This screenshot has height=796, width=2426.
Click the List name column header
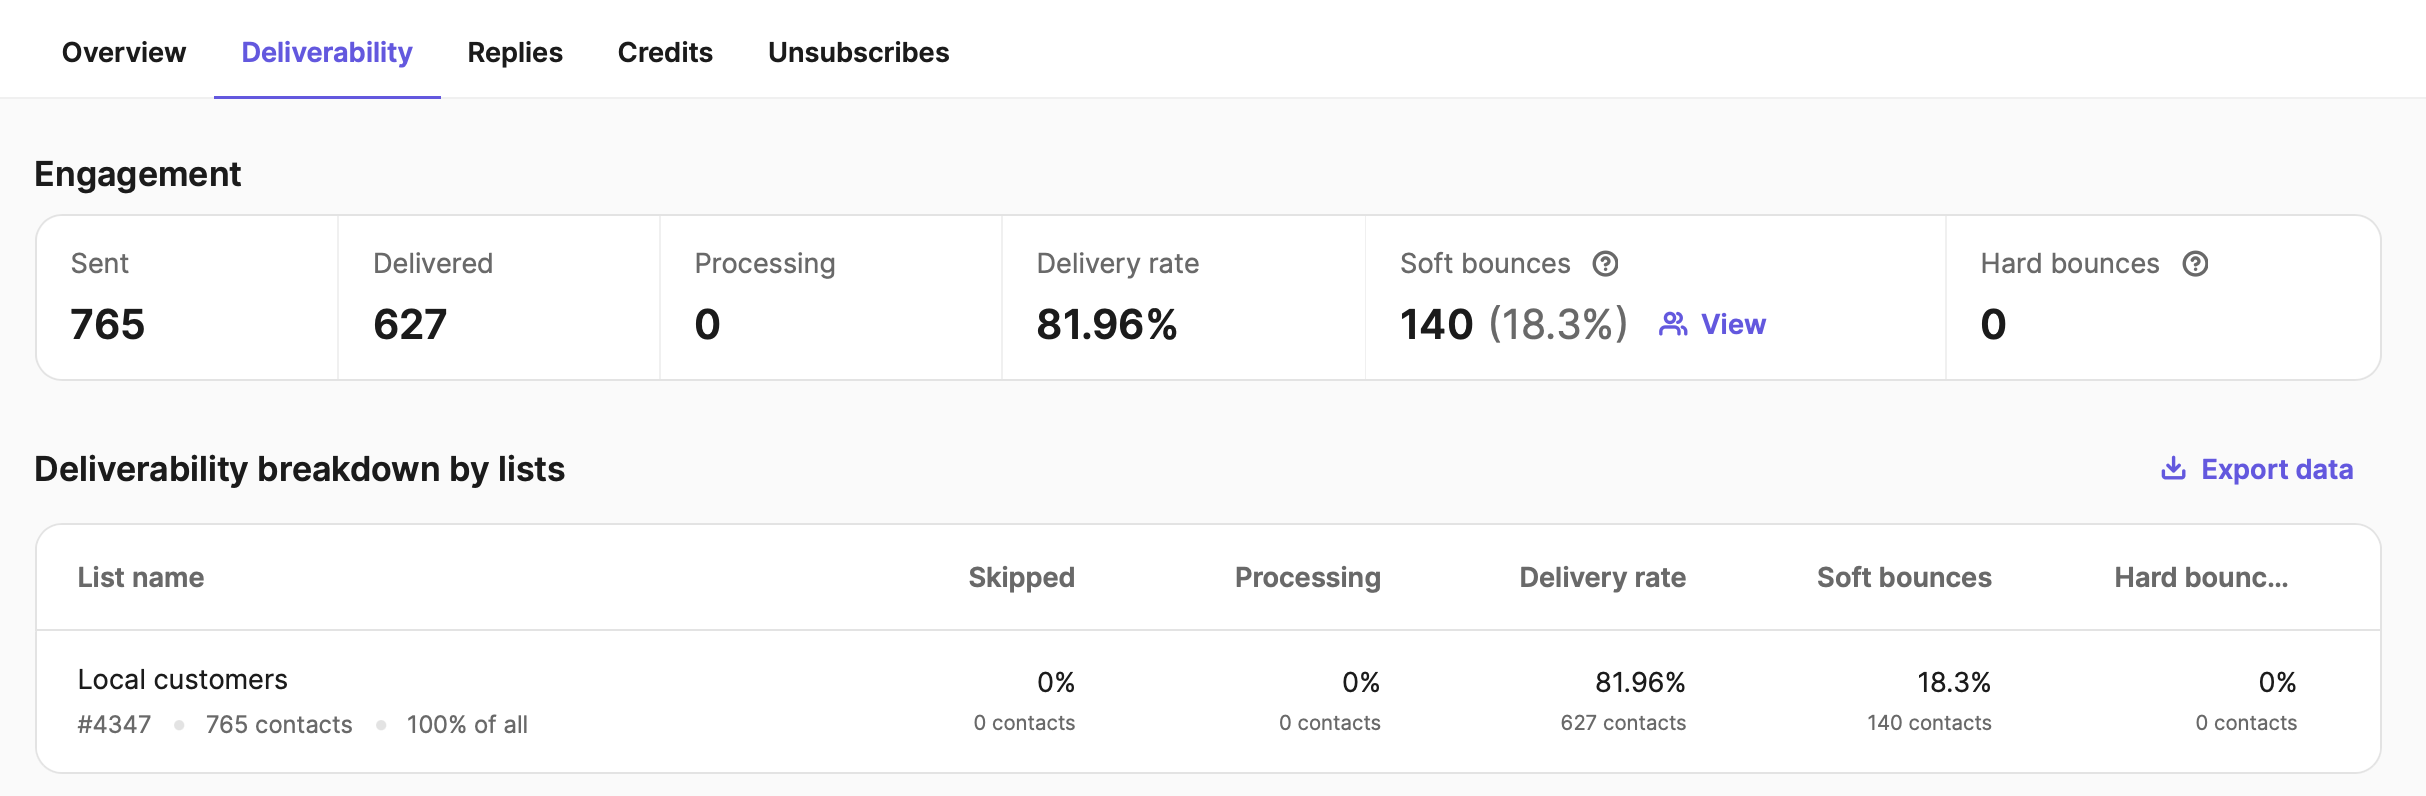point(141,577)
